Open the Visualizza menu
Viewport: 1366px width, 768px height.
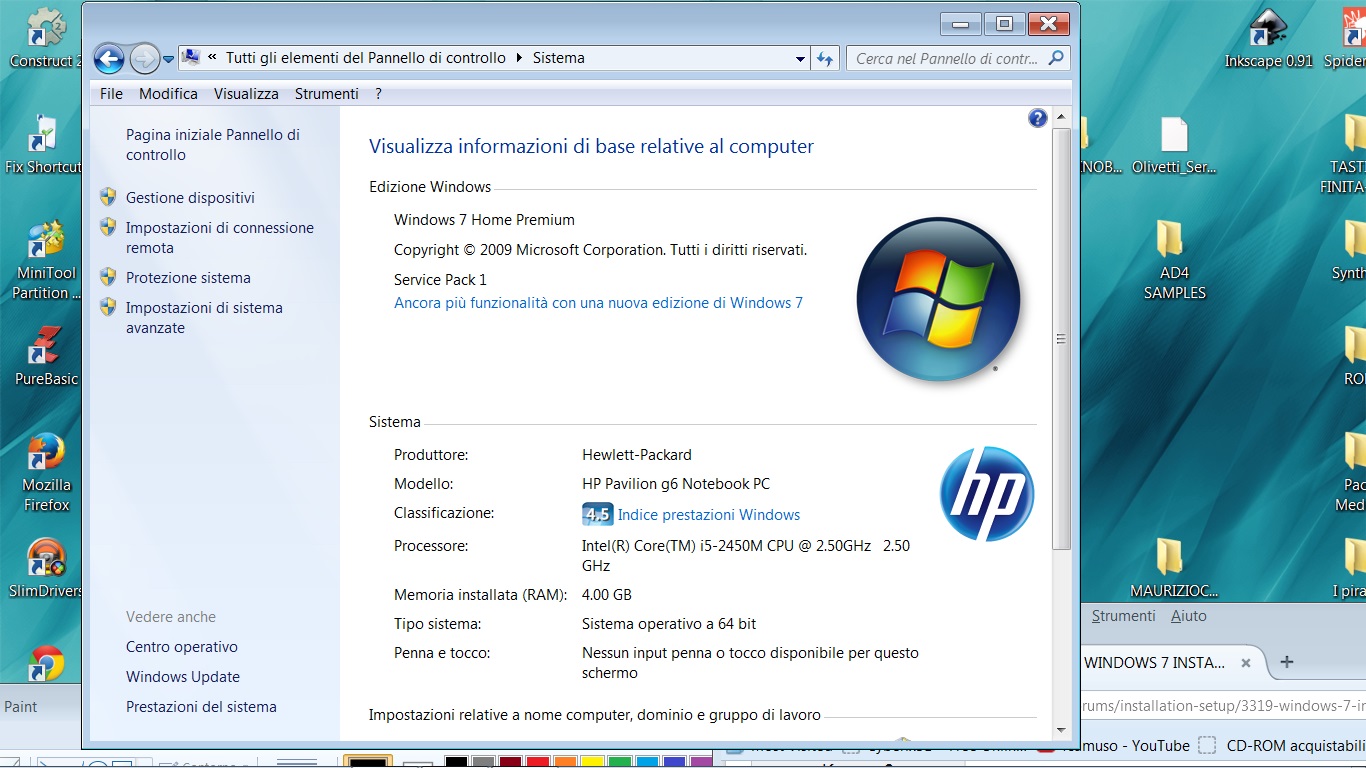click(246, 93)
